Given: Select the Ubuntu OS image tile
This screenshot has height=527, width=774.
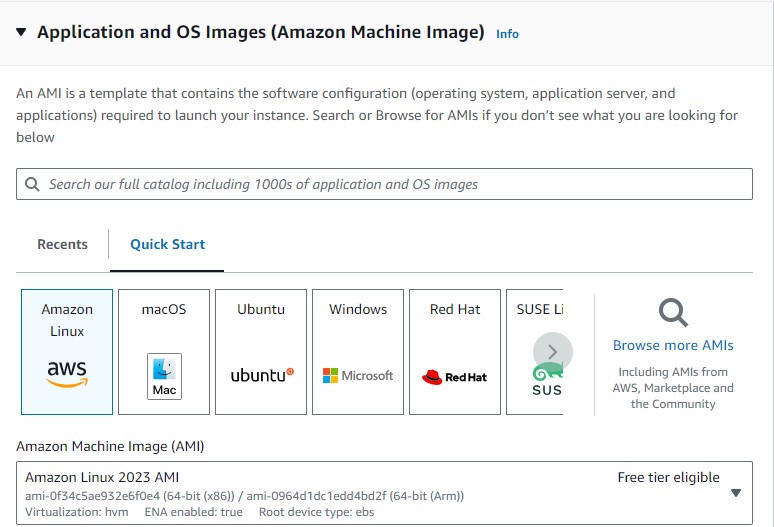Looking at the screenshot, I should 261,351.
